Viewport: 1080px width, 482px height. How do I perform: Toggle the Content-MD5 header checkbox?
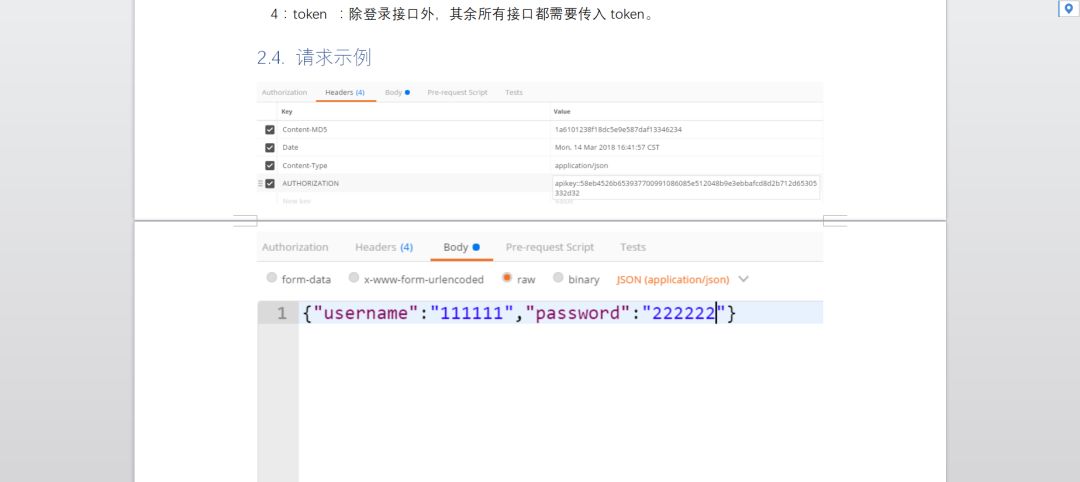tap(269, 129)
